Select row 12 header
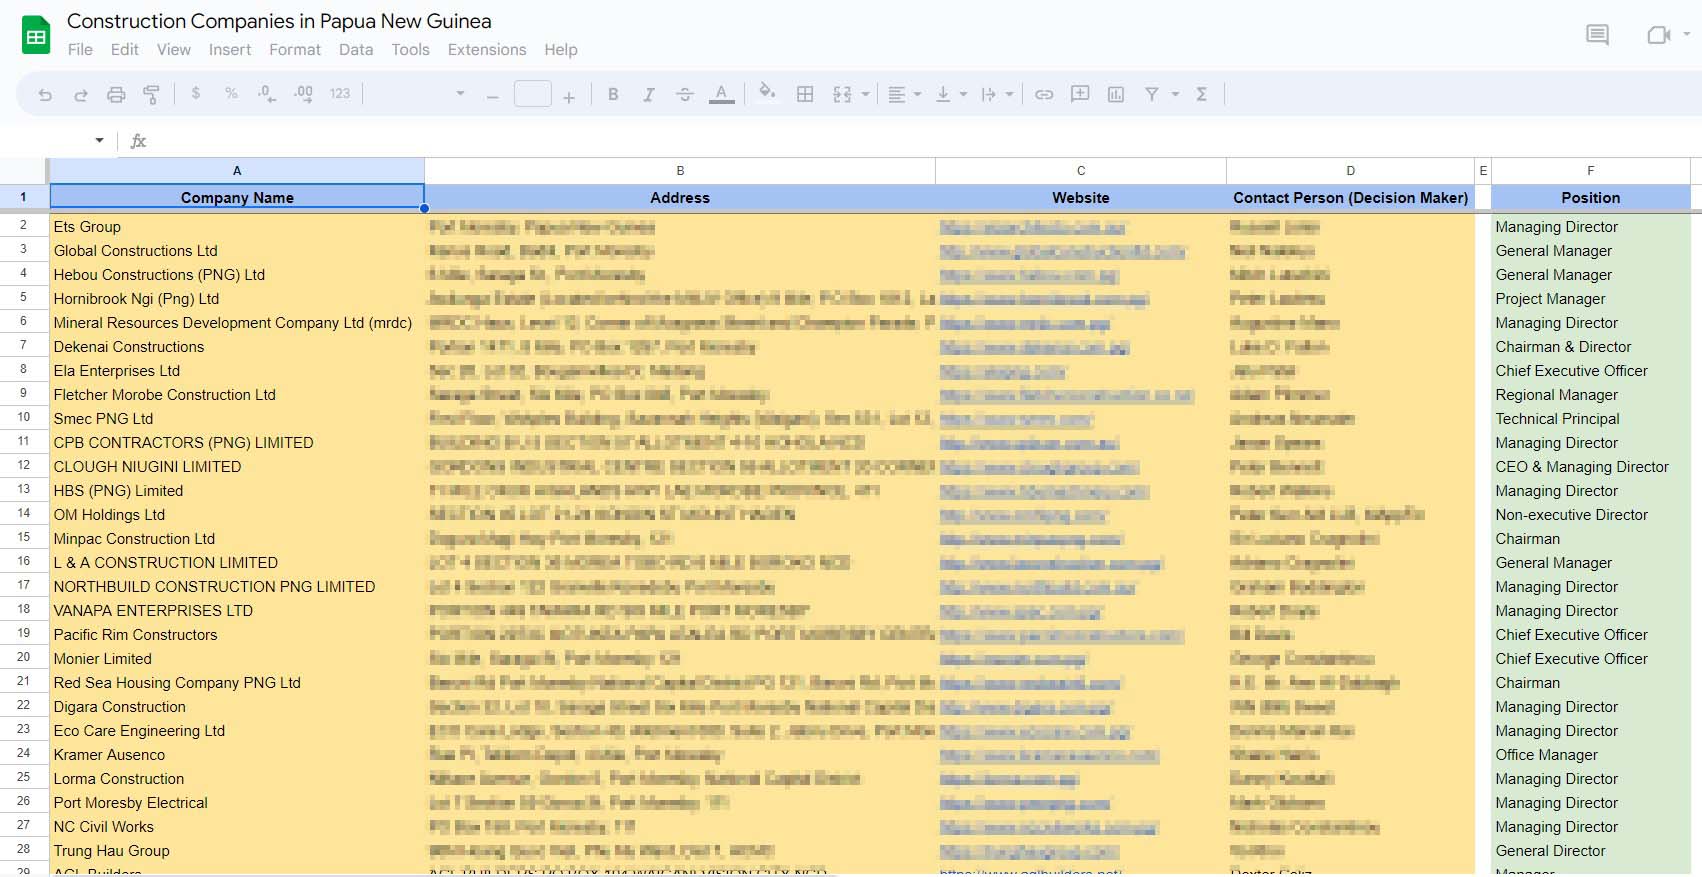 click(24, 465)
